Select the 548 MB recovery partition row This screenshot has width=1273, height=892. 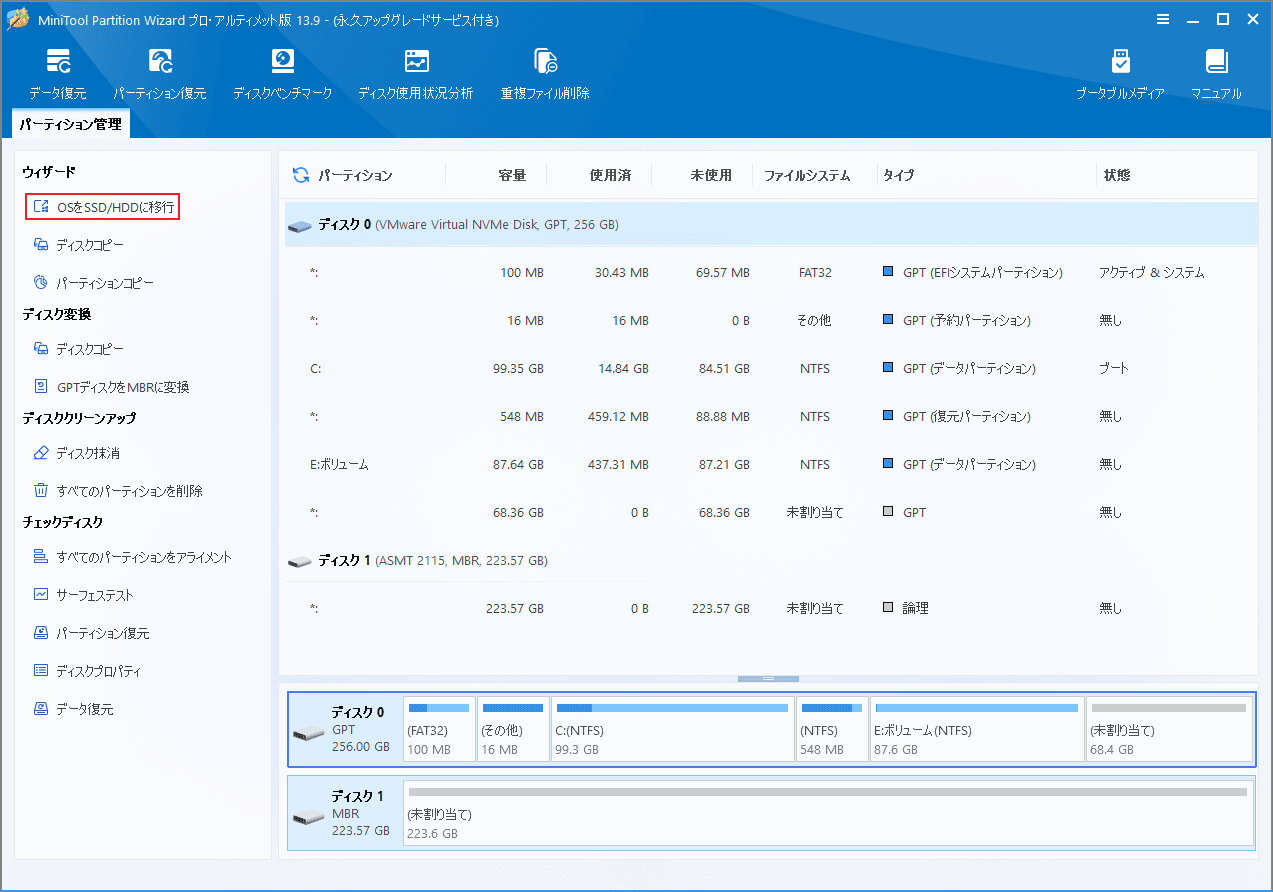(x=771, y=417)
